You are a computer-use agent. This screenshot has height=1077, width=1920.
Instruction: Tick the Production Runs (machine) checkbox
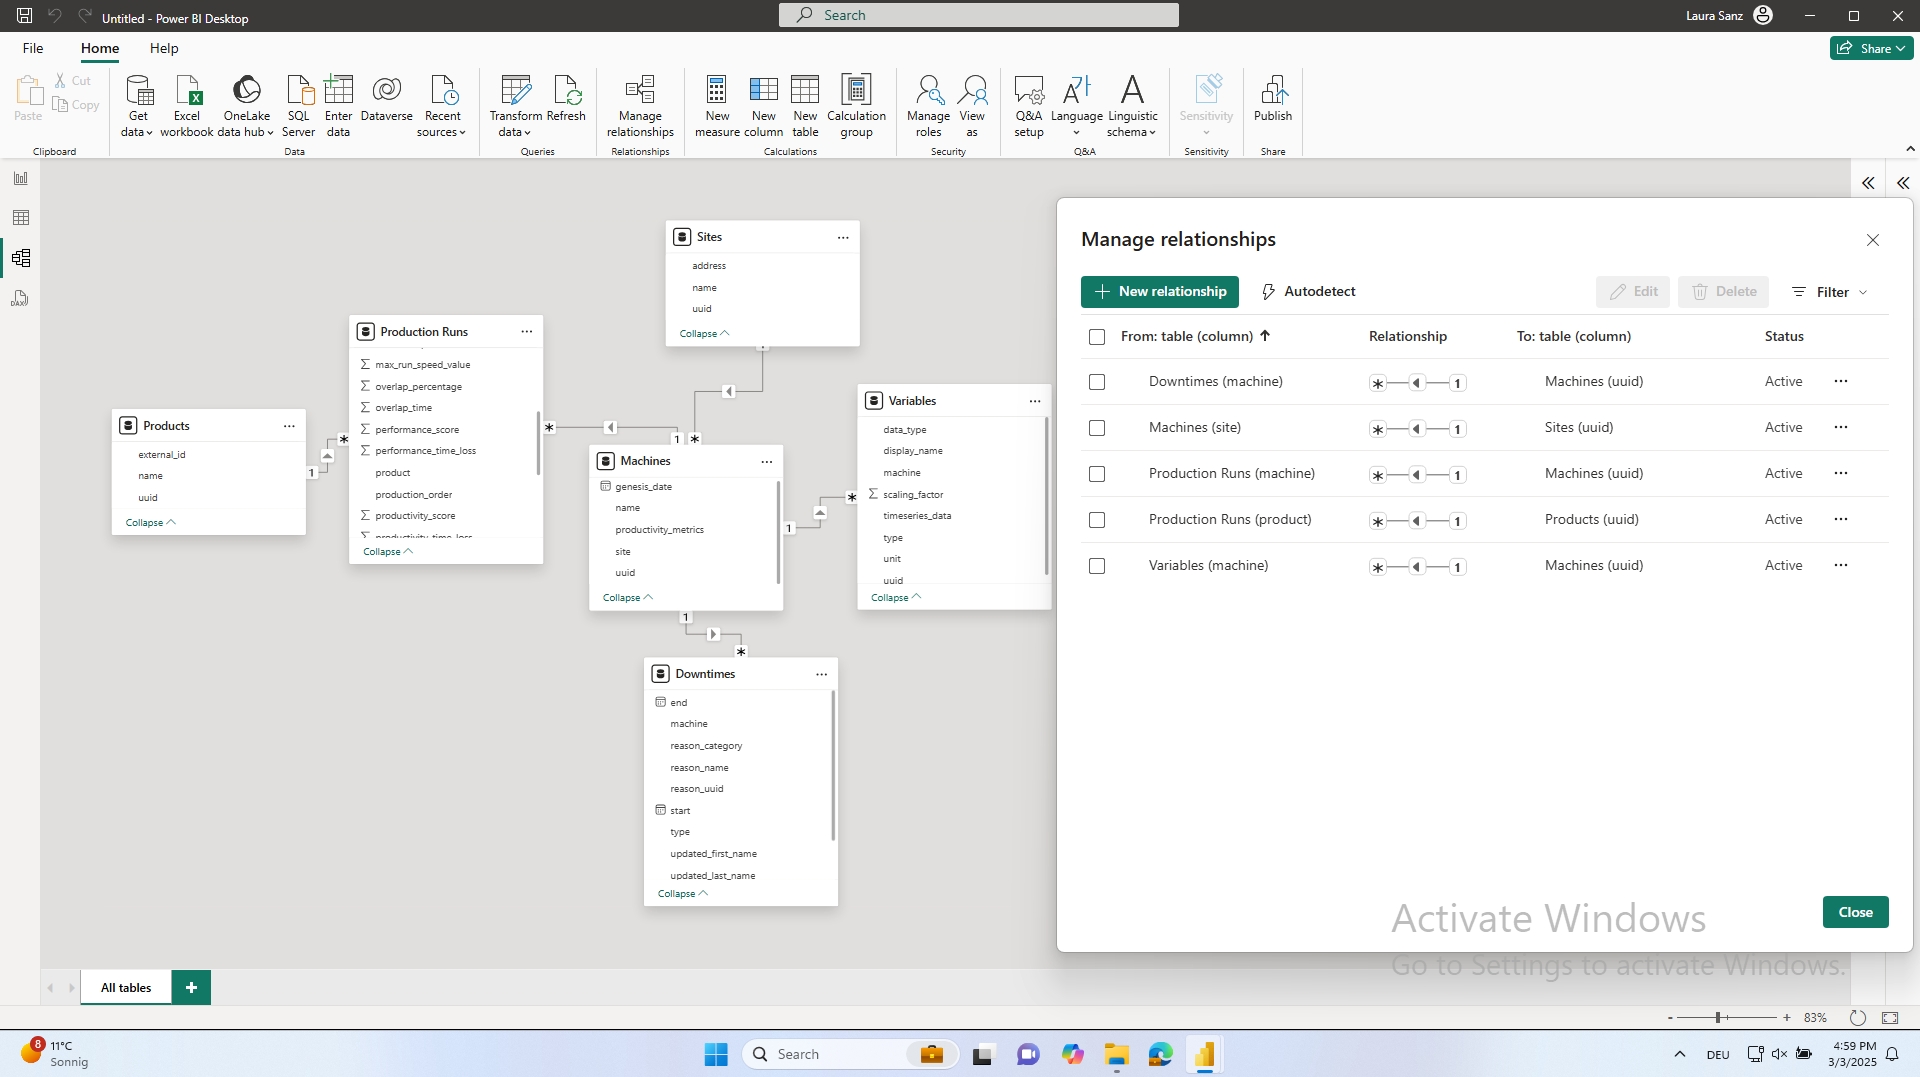(x=1097, y=474)
